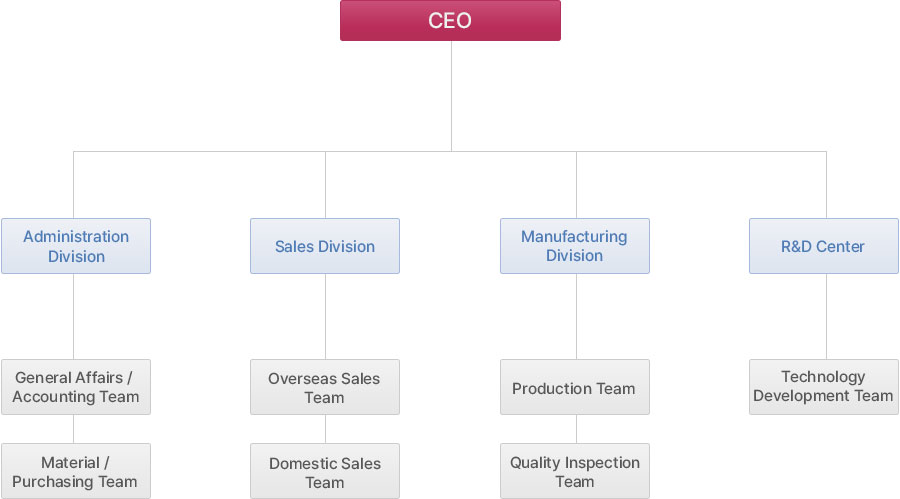Click the vertical connector line below CEO
This screenshot has width=900, height=499.
pos(451,95)
